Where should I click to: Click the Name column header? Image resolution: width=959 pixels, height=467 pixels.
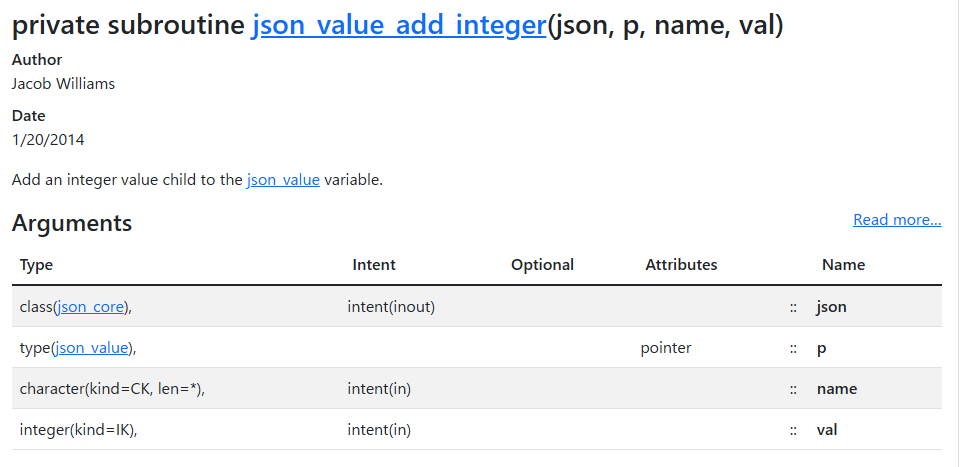(843, 265)
